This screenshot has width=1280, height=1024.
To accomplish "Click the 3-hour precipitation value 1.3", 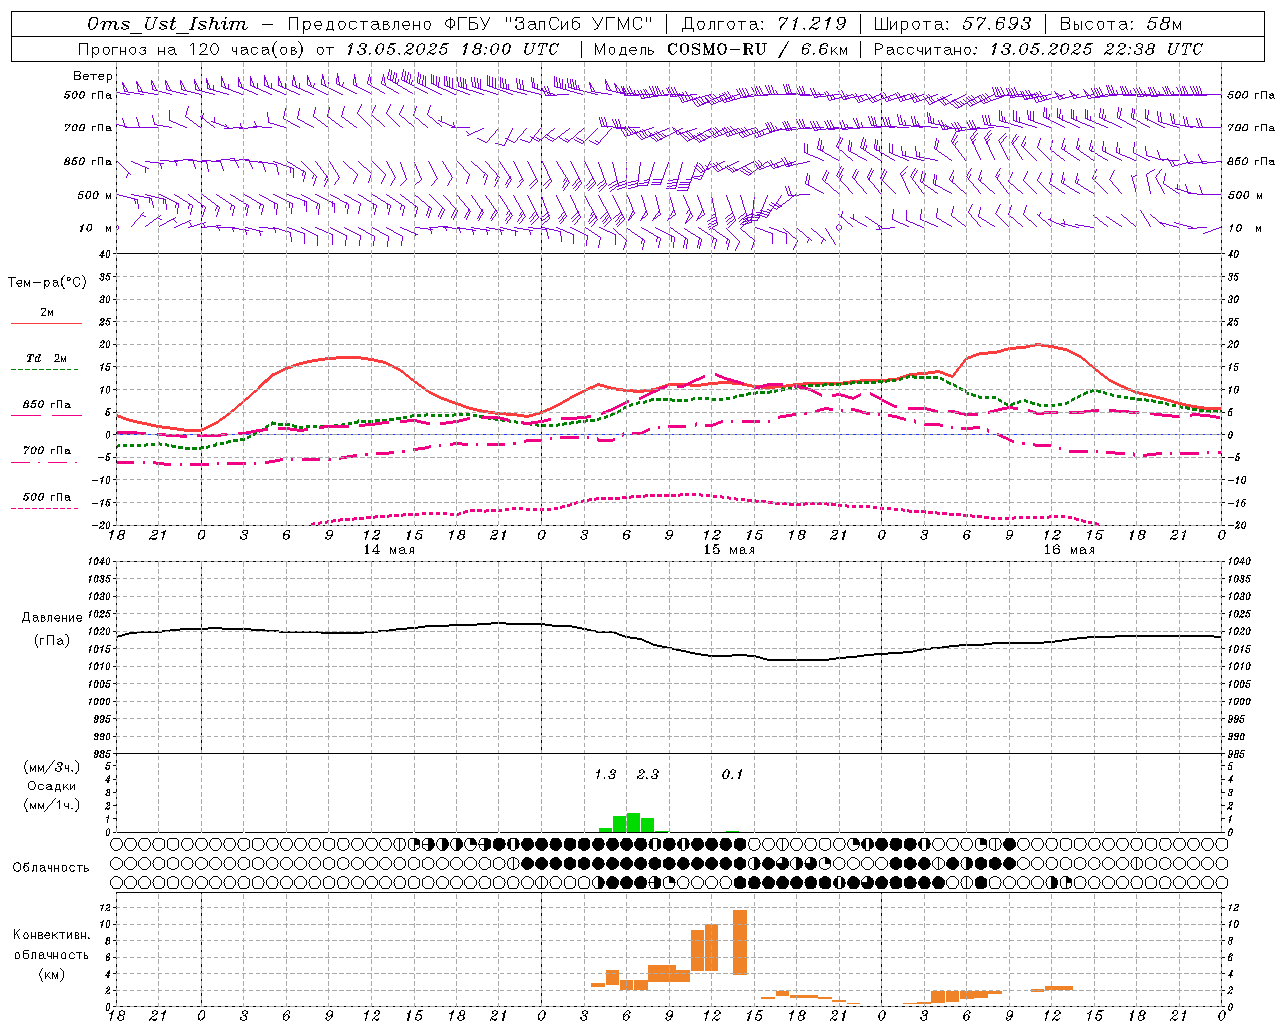I will tap(605, 774).
